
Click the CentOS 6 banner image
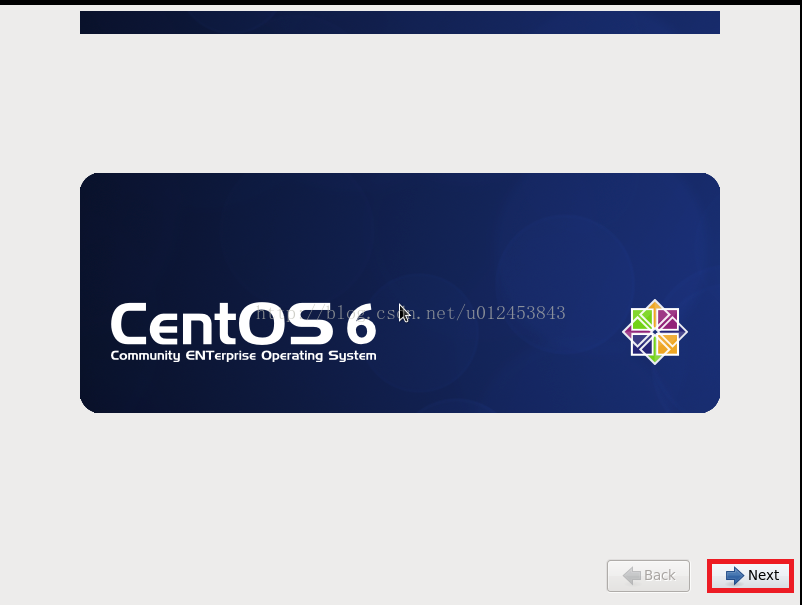(400, 293)
